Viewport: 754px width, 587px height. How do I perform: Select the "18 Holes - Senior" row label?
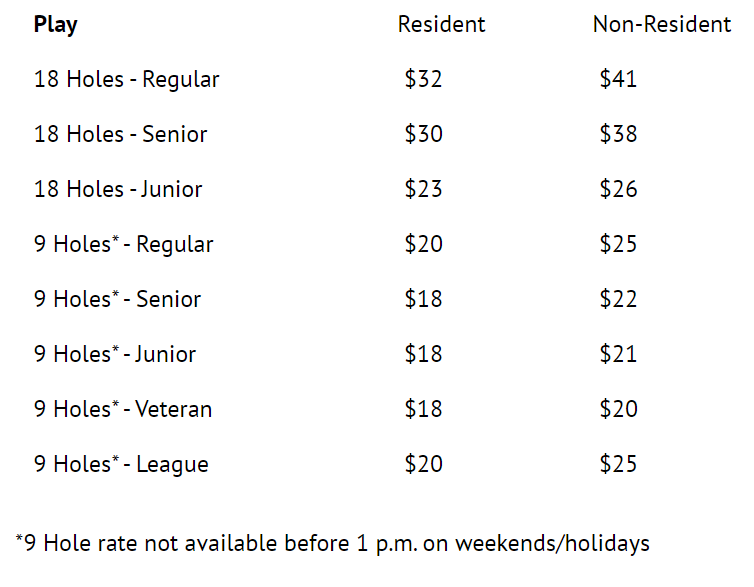point(120,135)
